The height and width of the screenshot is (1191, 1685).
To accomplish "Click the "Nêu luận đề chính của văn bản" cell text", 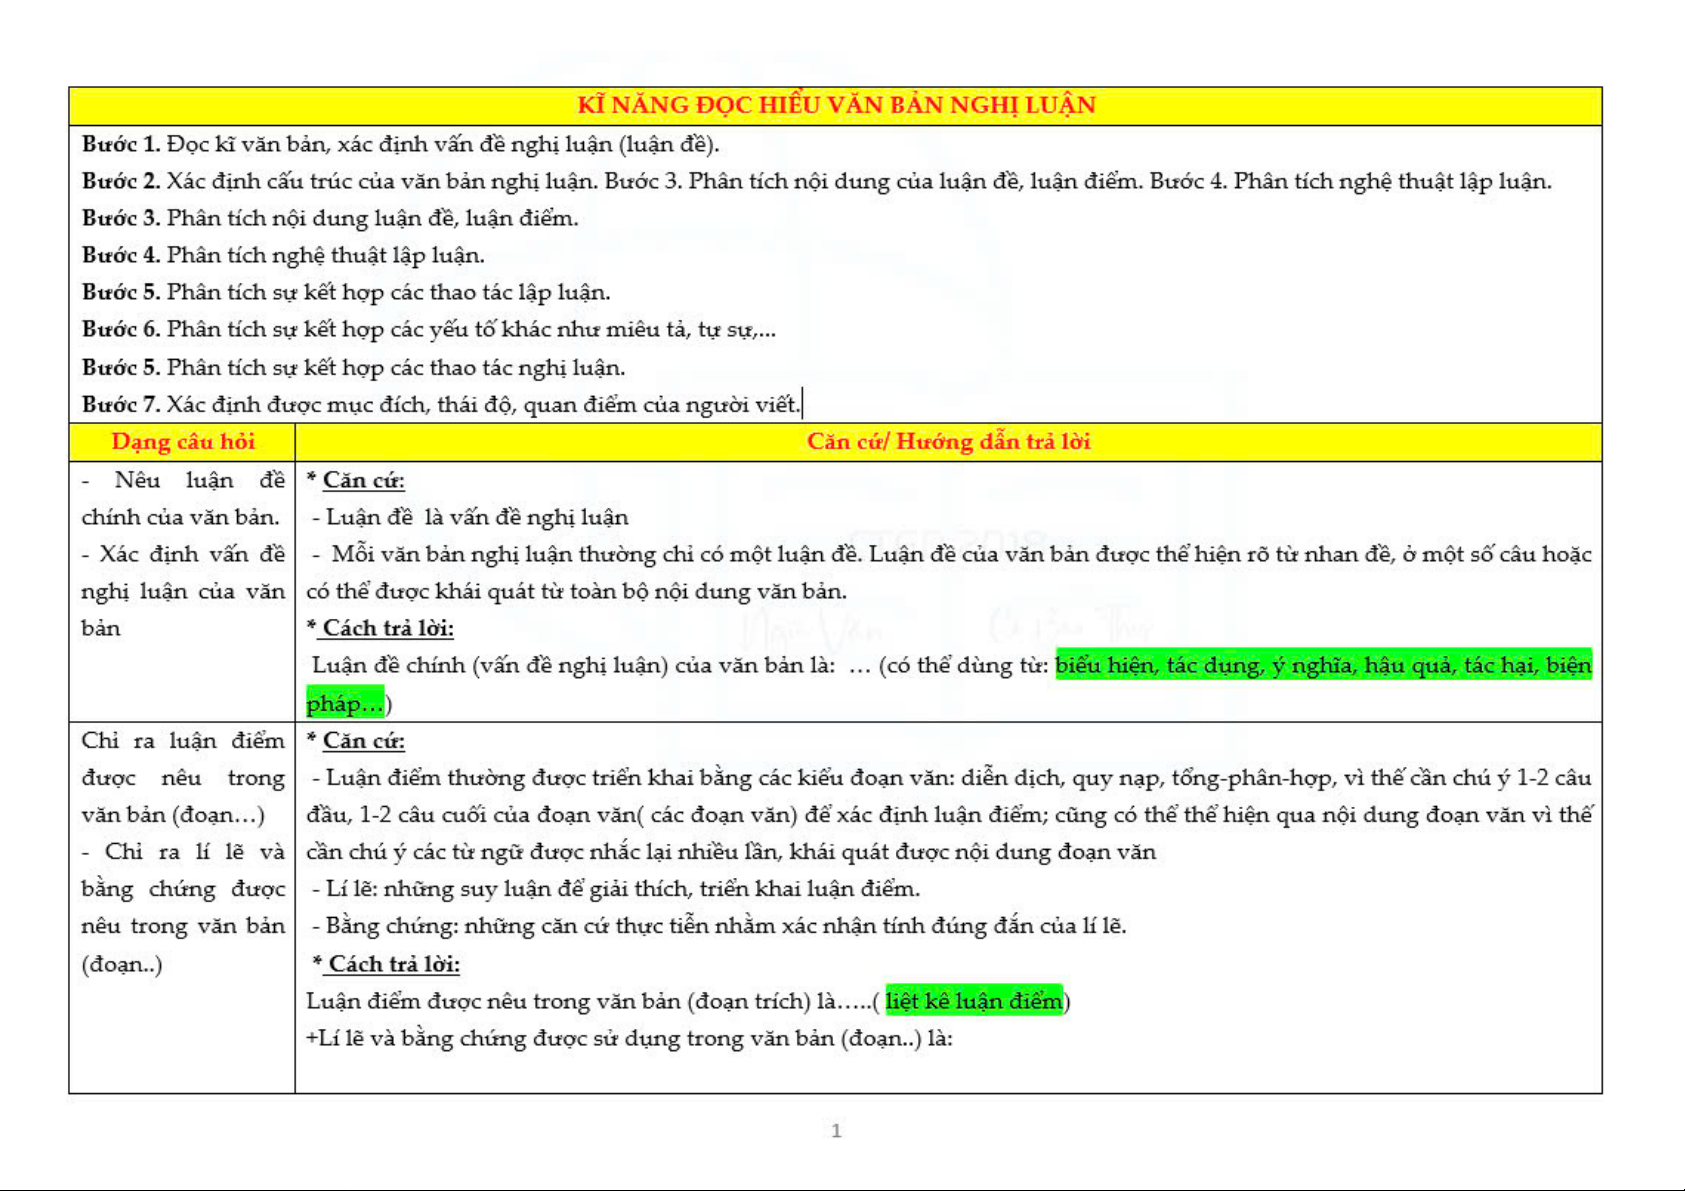I will [x=182, y=498].
